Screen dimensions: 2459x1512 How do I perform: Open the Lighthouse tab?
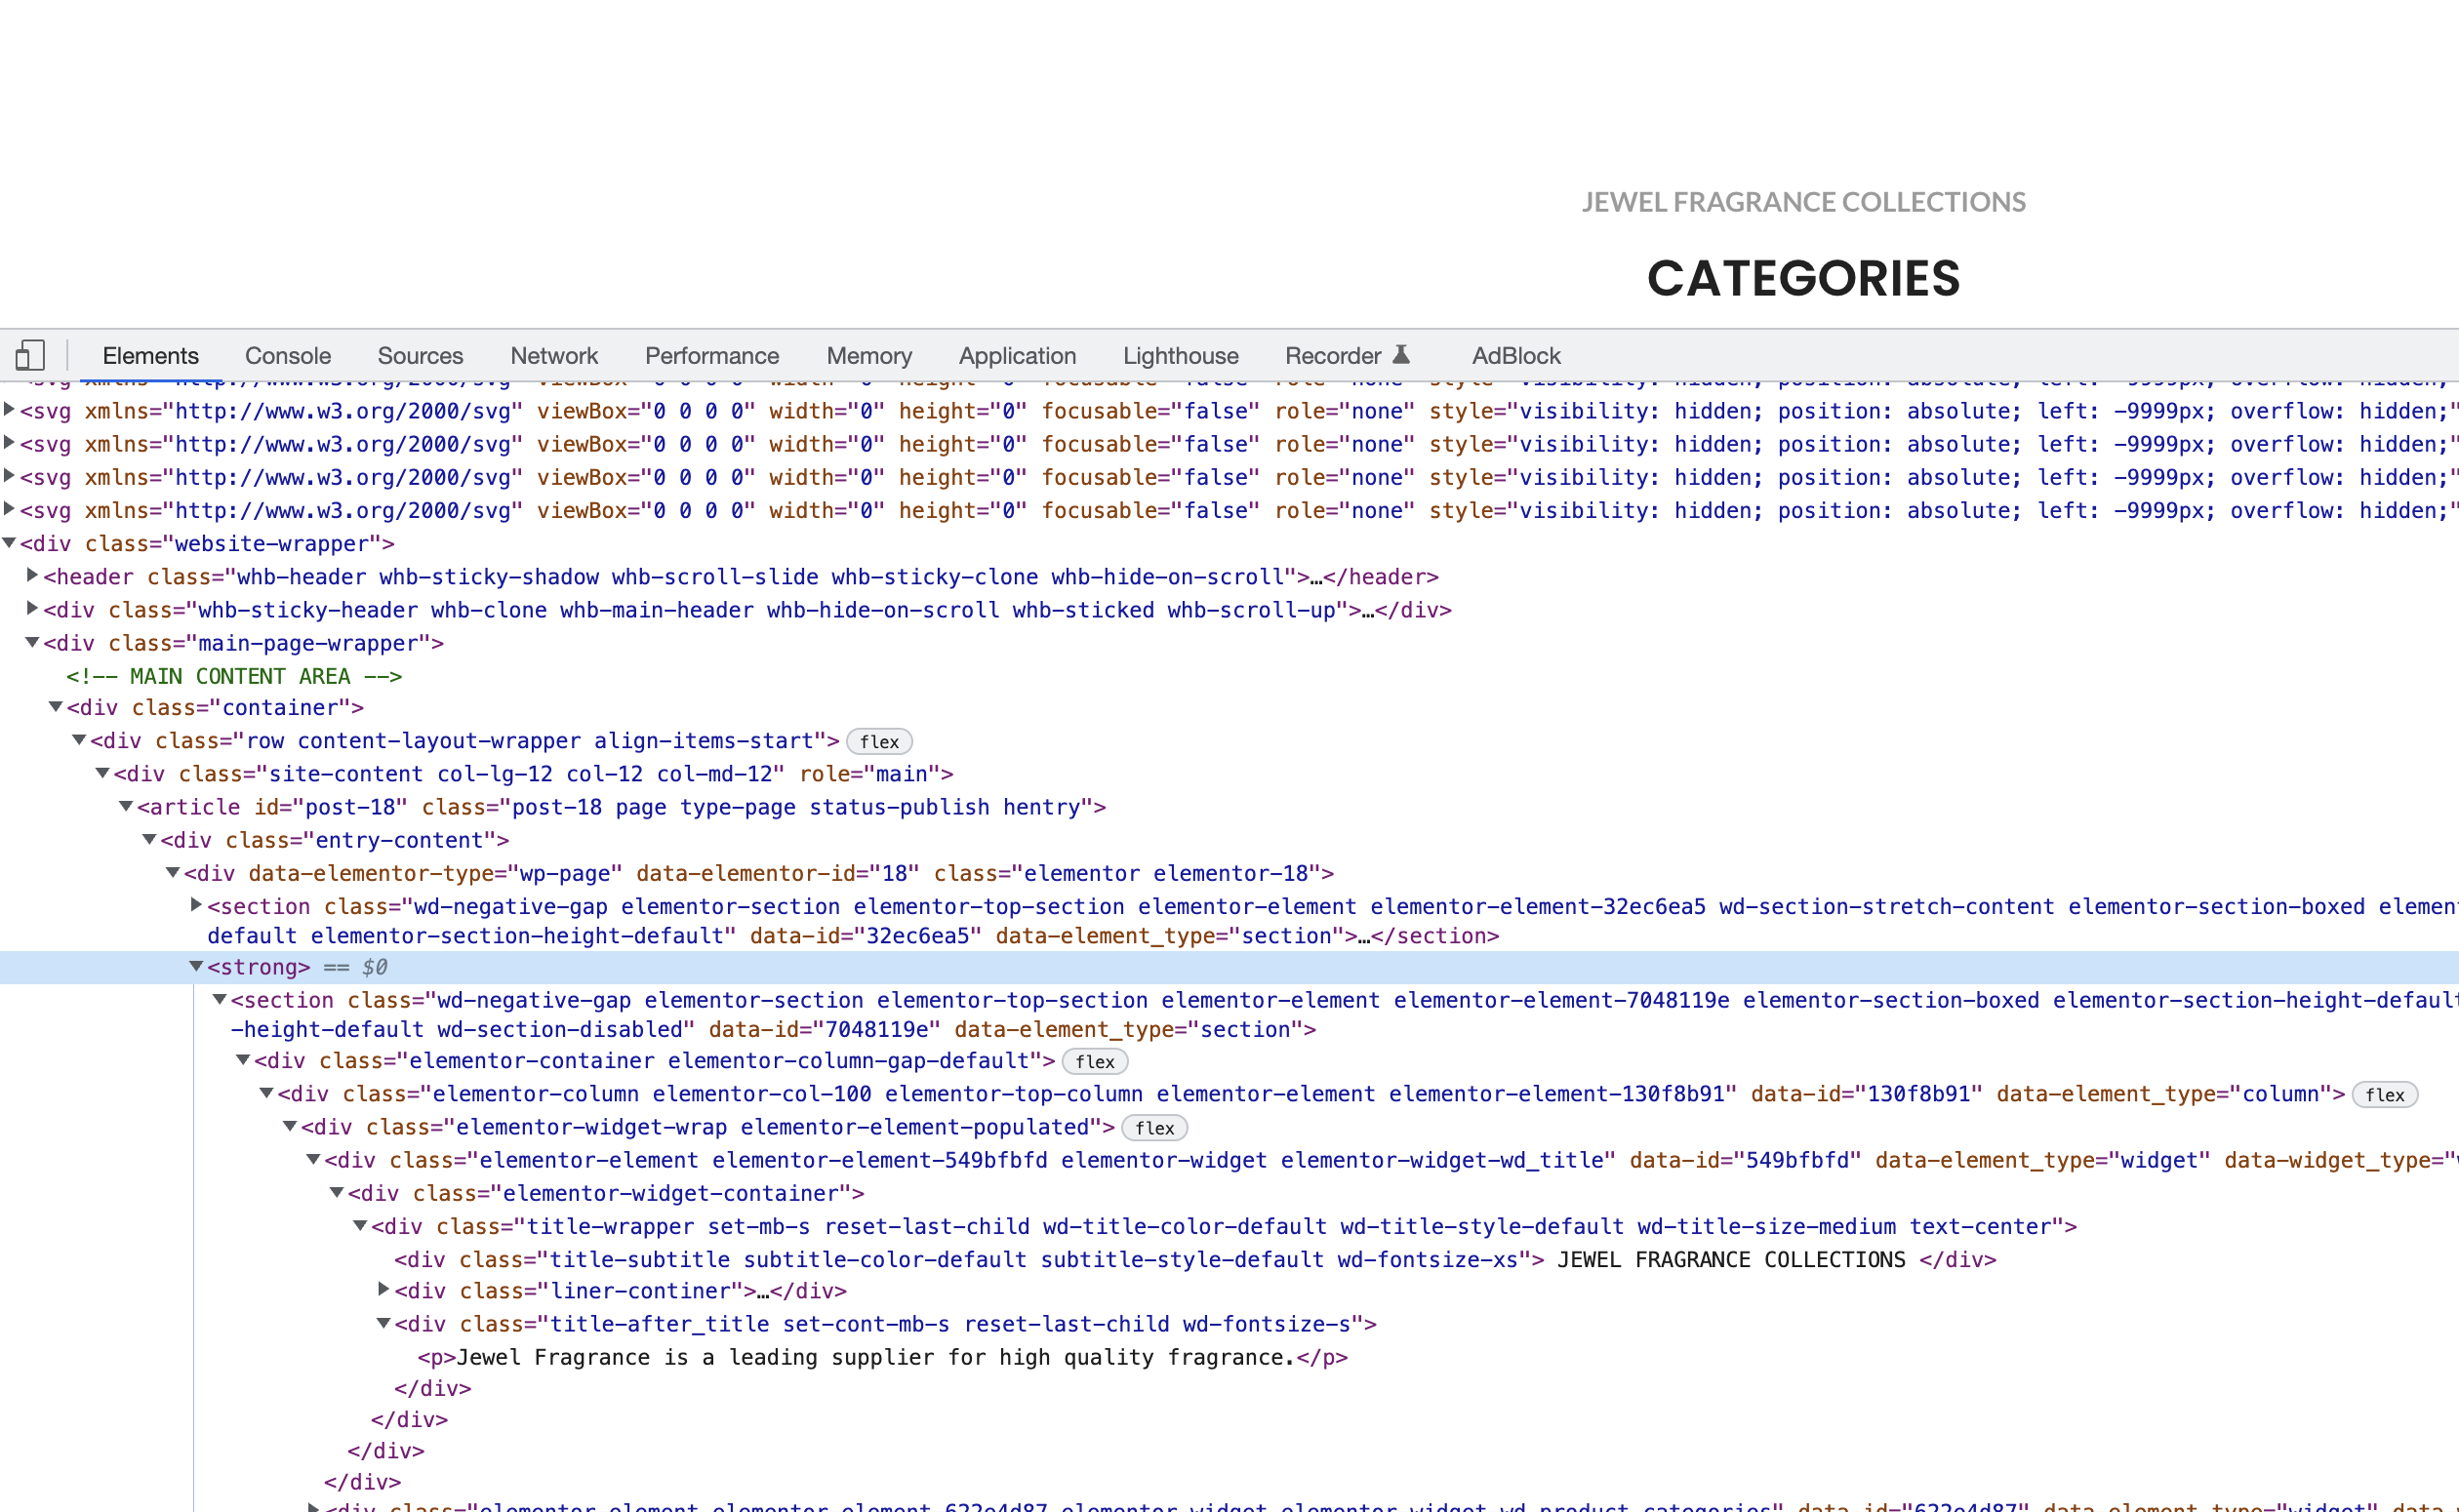(1179, 355)
